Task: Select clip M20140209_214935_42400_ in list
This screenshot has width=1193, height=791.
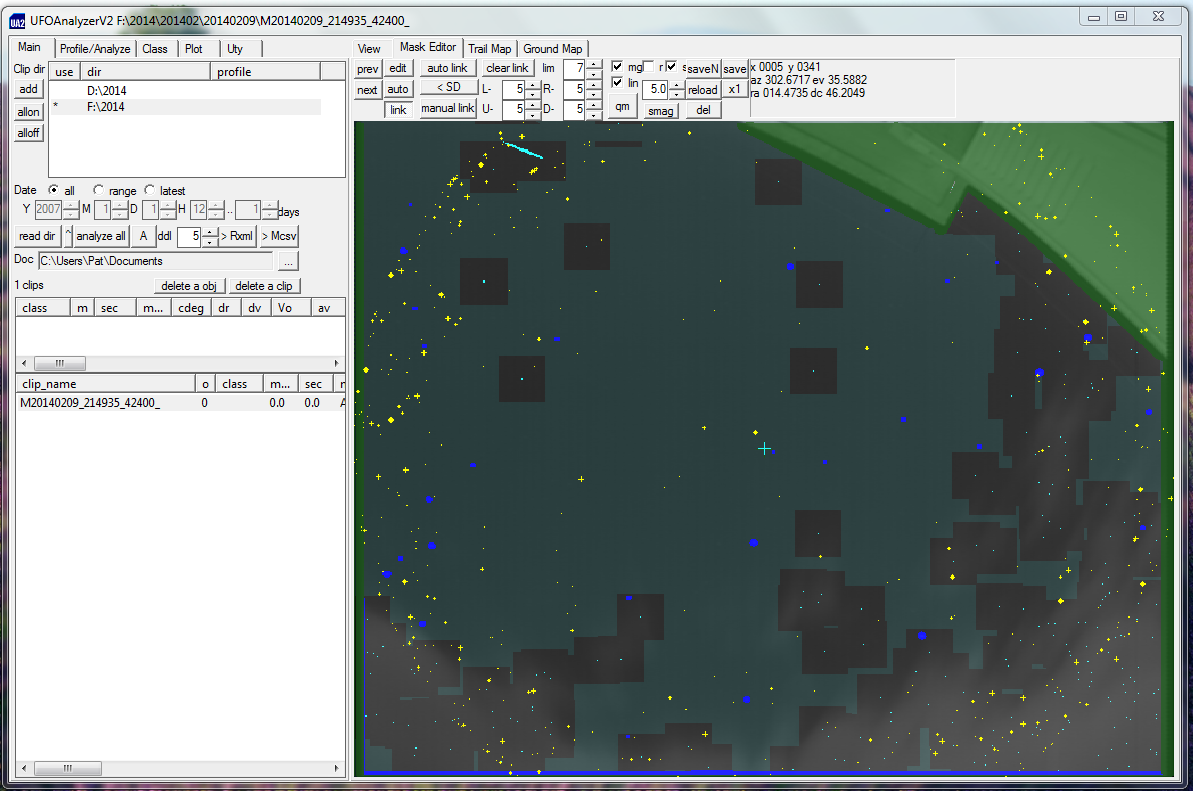Action: 90,402
